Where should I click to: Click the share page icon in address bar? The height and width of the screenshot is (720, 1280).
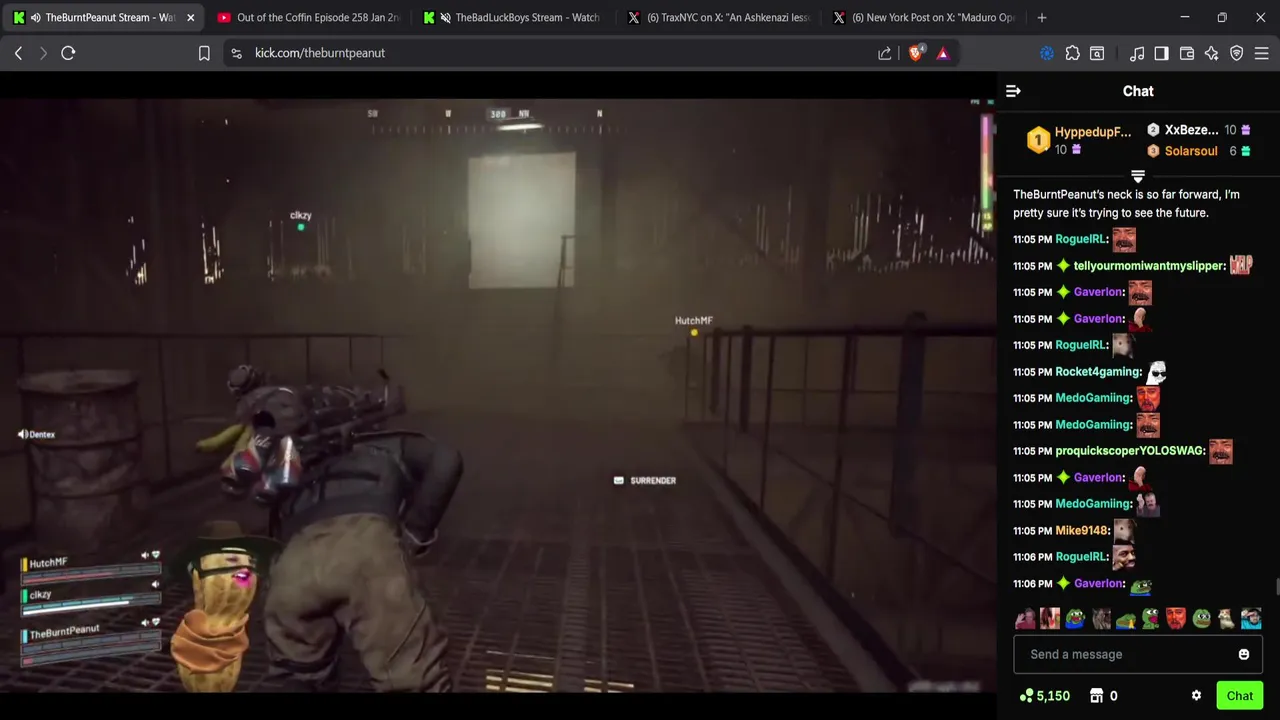[885, 53]
